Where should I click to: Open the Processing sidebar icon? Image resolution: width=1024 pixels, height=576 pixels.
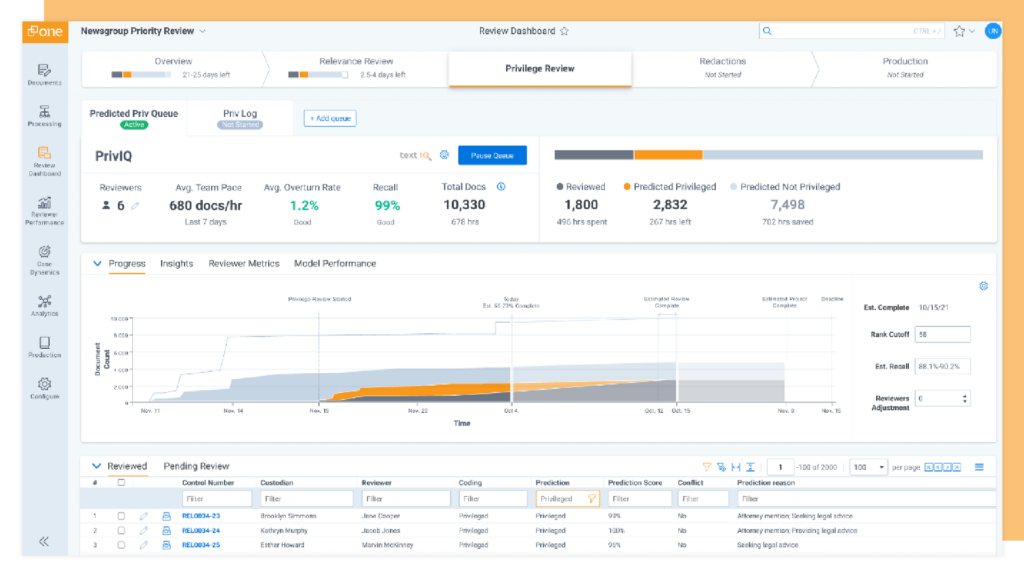(44, 115)
